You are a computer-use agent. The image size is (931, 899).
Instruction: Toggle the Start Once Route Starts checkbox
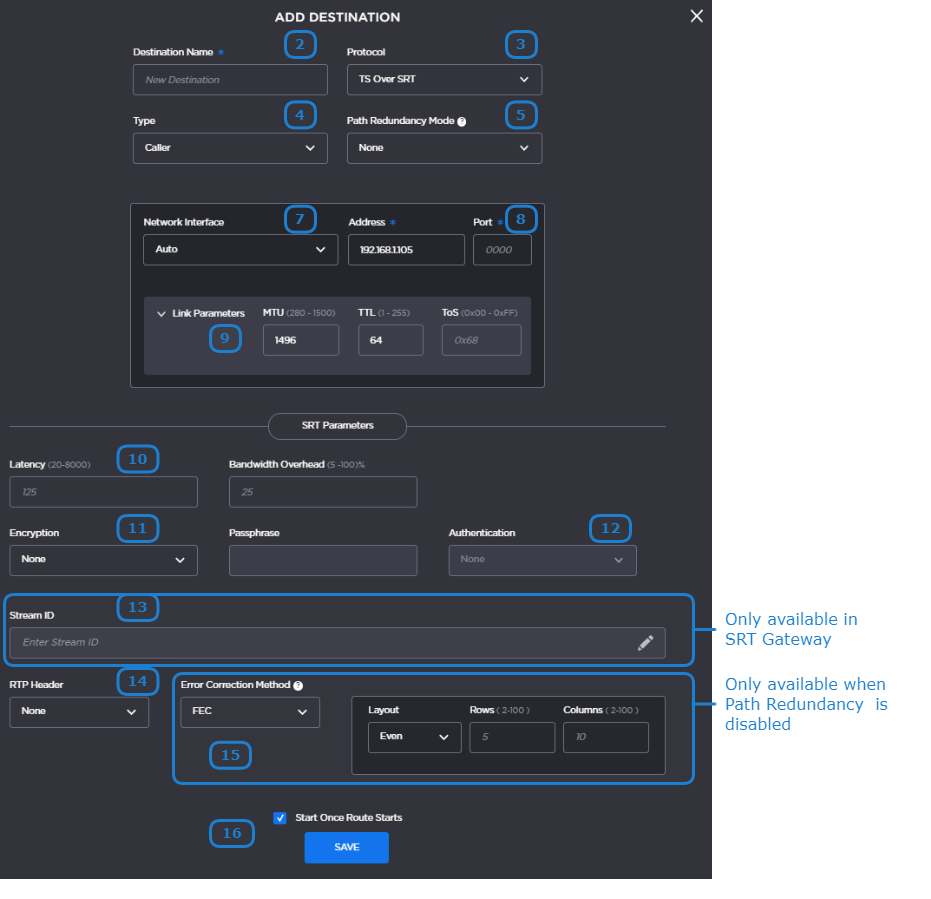pos(280,818)
